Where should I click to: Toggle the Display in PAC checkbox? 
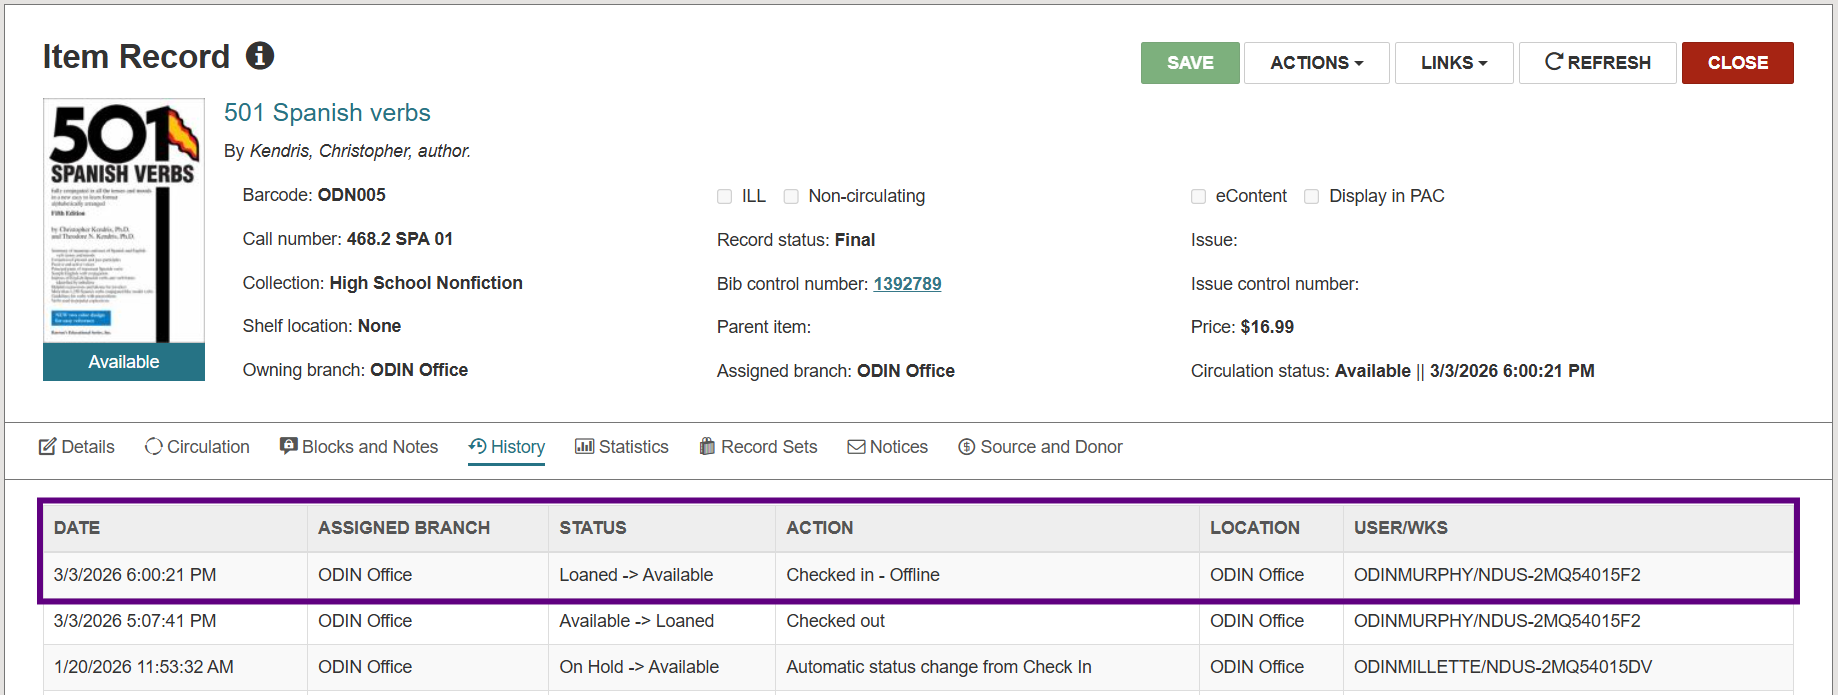coord(1312,196)
